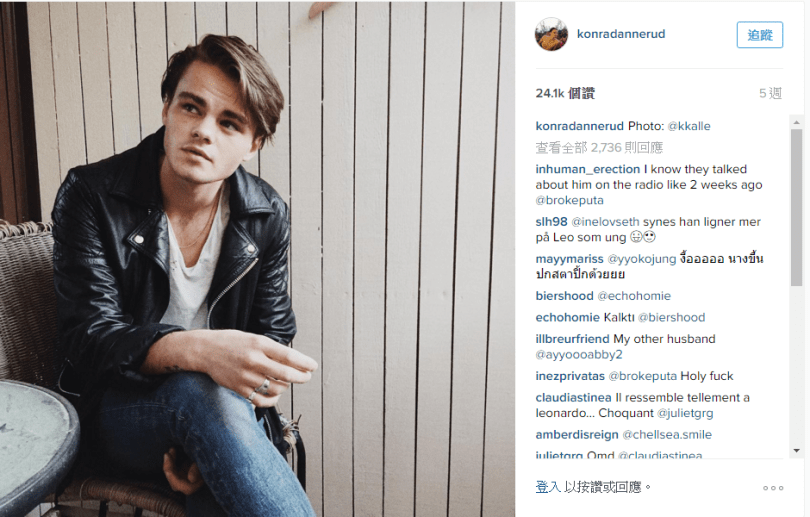Open illbreurfriend commenter profile

click(572, 339)
